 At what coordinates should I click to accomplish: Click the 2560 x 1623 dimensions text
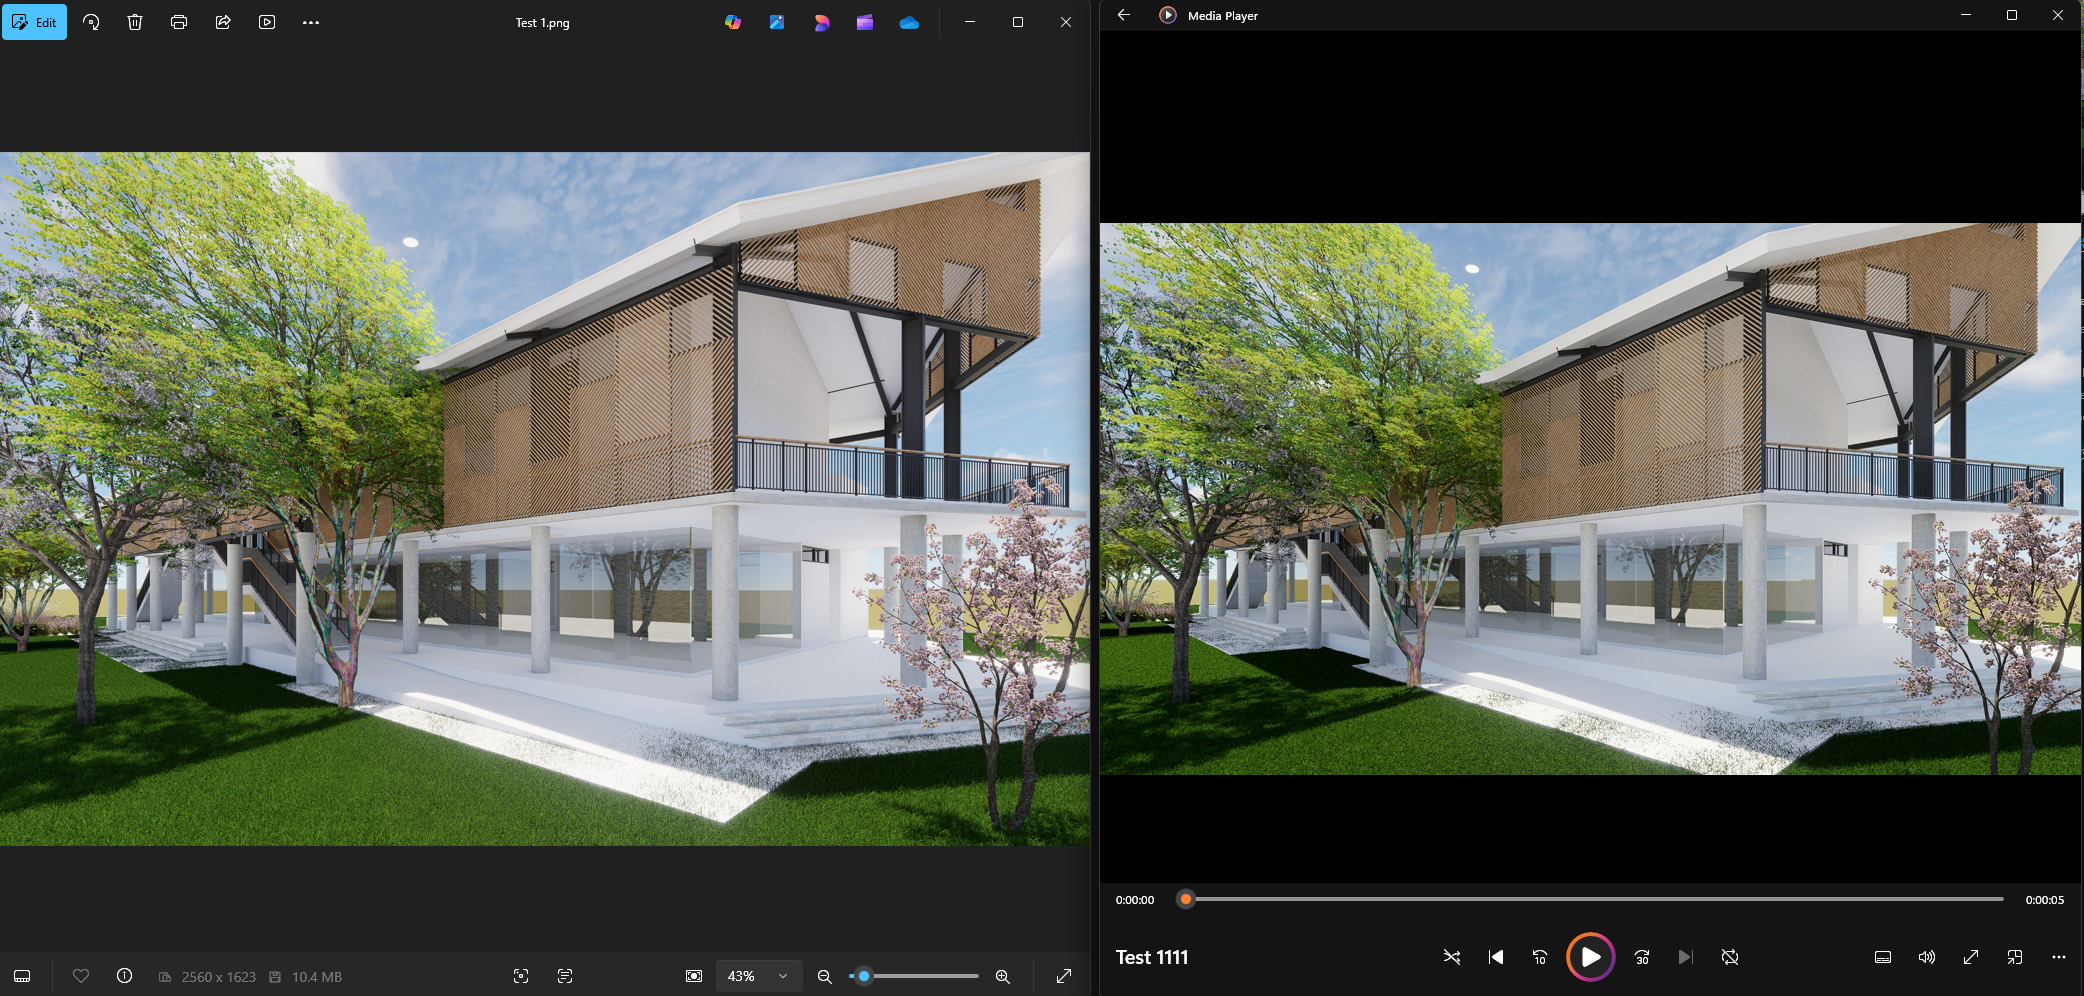(218, 977)
